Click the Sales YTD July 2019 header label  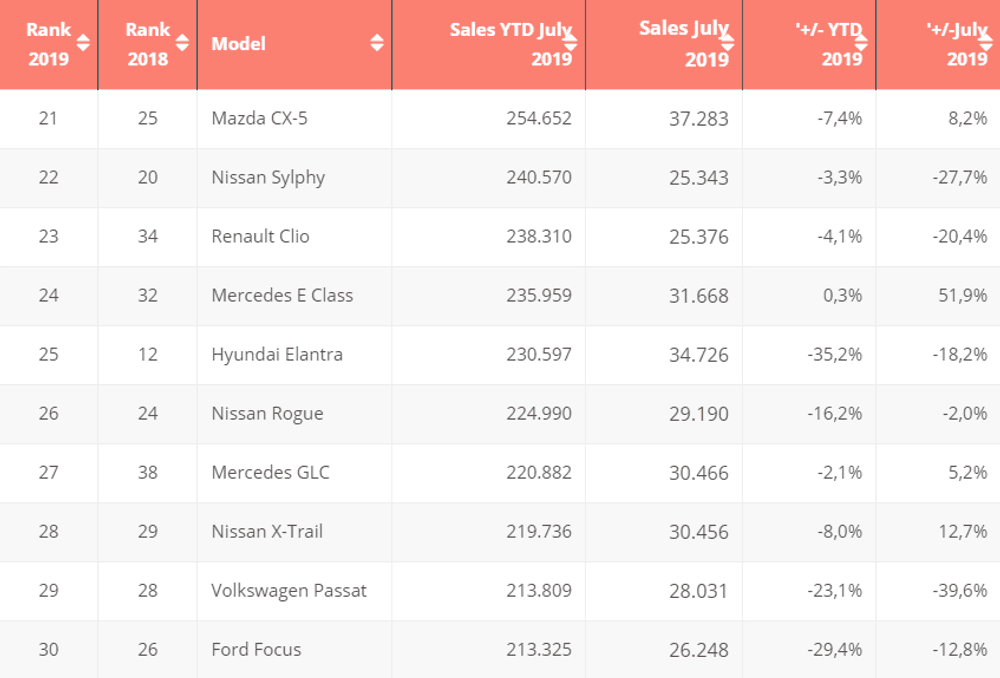point(510,44)
